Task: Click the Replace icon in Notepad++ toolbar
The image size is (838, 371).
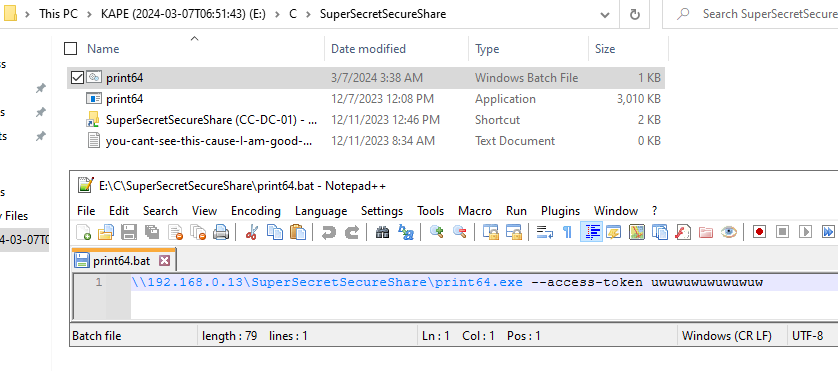Action: pyautogui.click(x=406, y=232)
